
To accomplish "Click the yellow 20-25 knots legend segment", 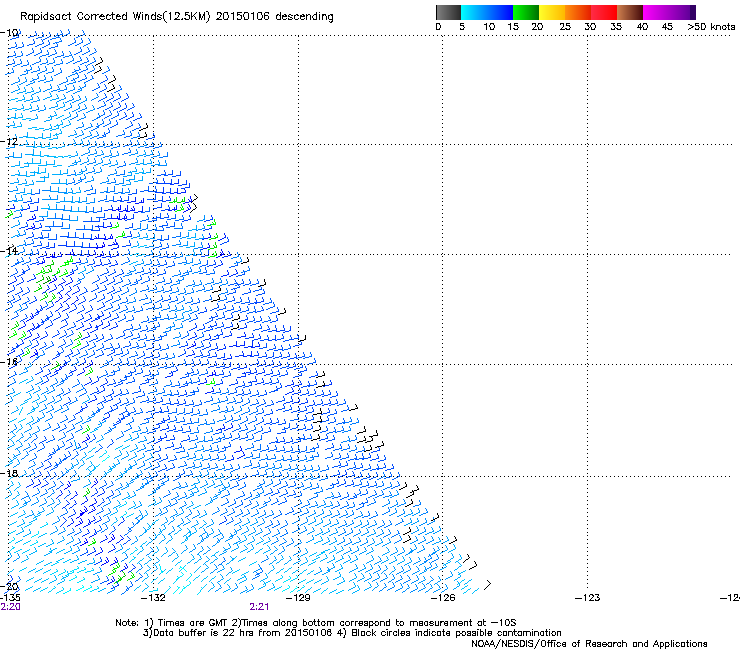I will [552, 12].
